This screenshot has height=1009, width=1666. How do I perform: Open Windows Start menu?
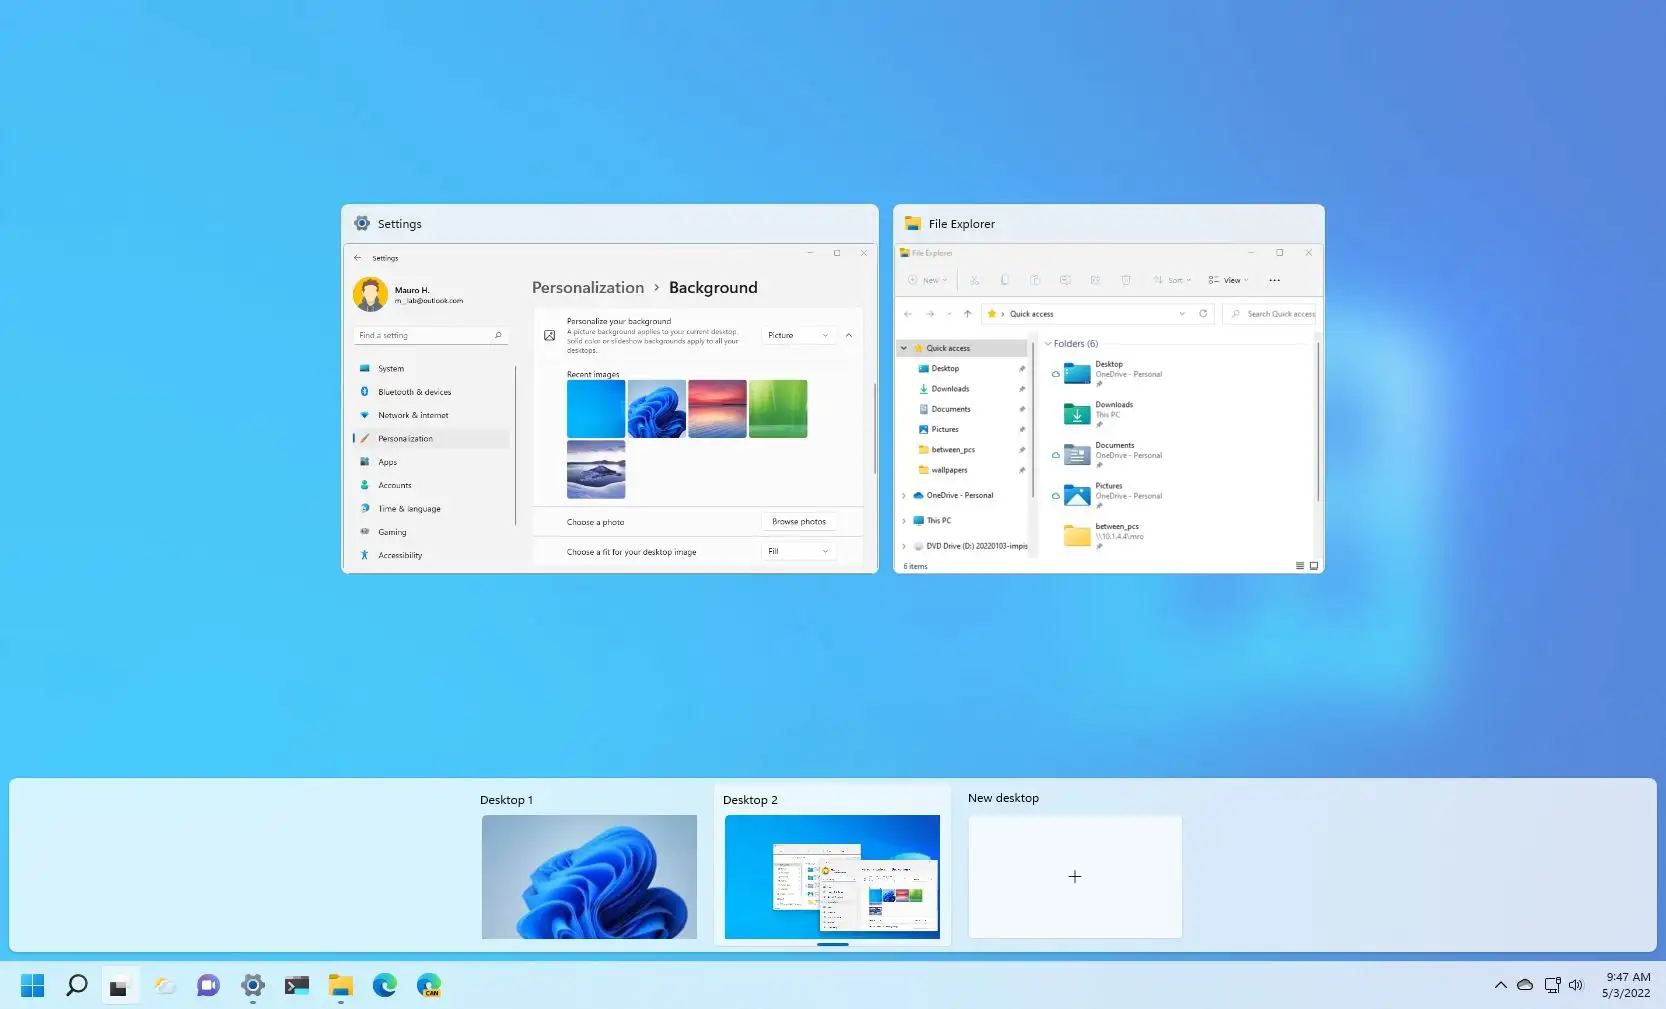click(32, 986)
